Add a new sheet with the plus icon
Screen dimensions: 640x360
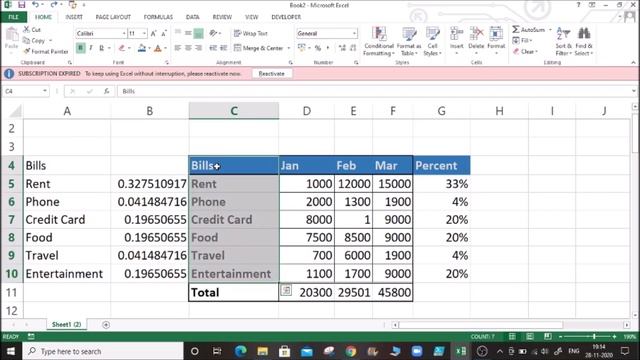[106, 325]
